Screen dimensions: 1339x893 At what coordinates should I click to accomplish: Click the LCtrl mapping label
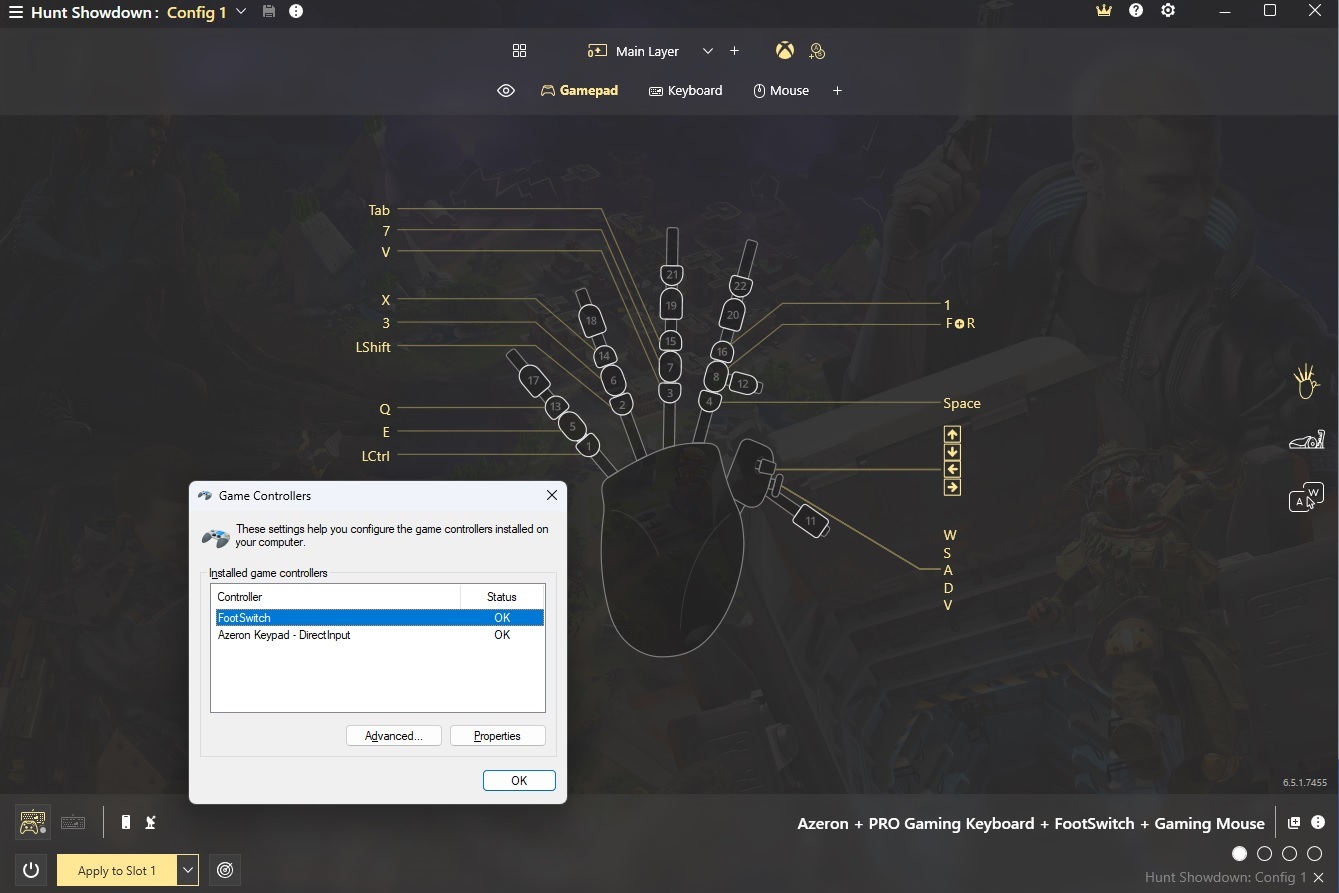(x=375, y=456)
